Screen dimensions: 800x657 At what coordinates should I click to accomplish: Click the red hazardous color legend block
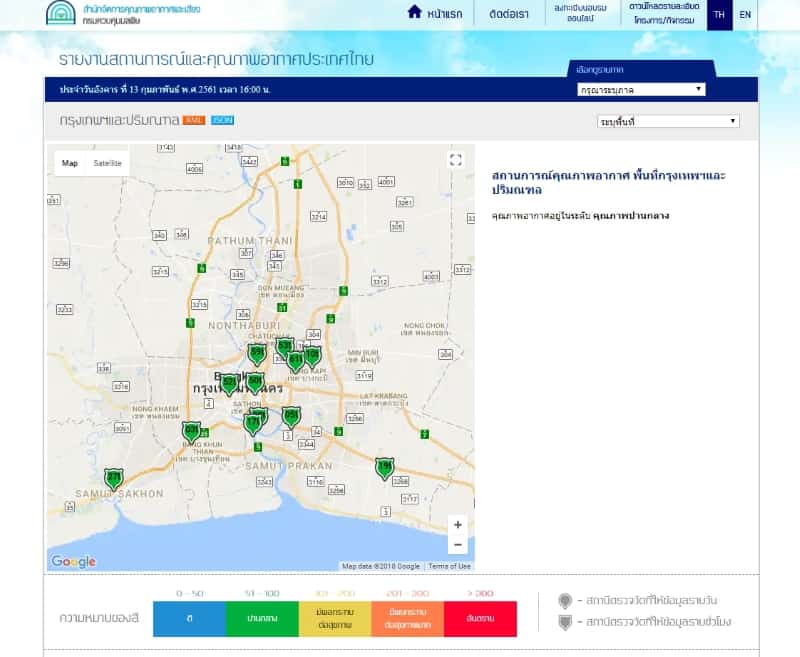(x=480, y=619)
